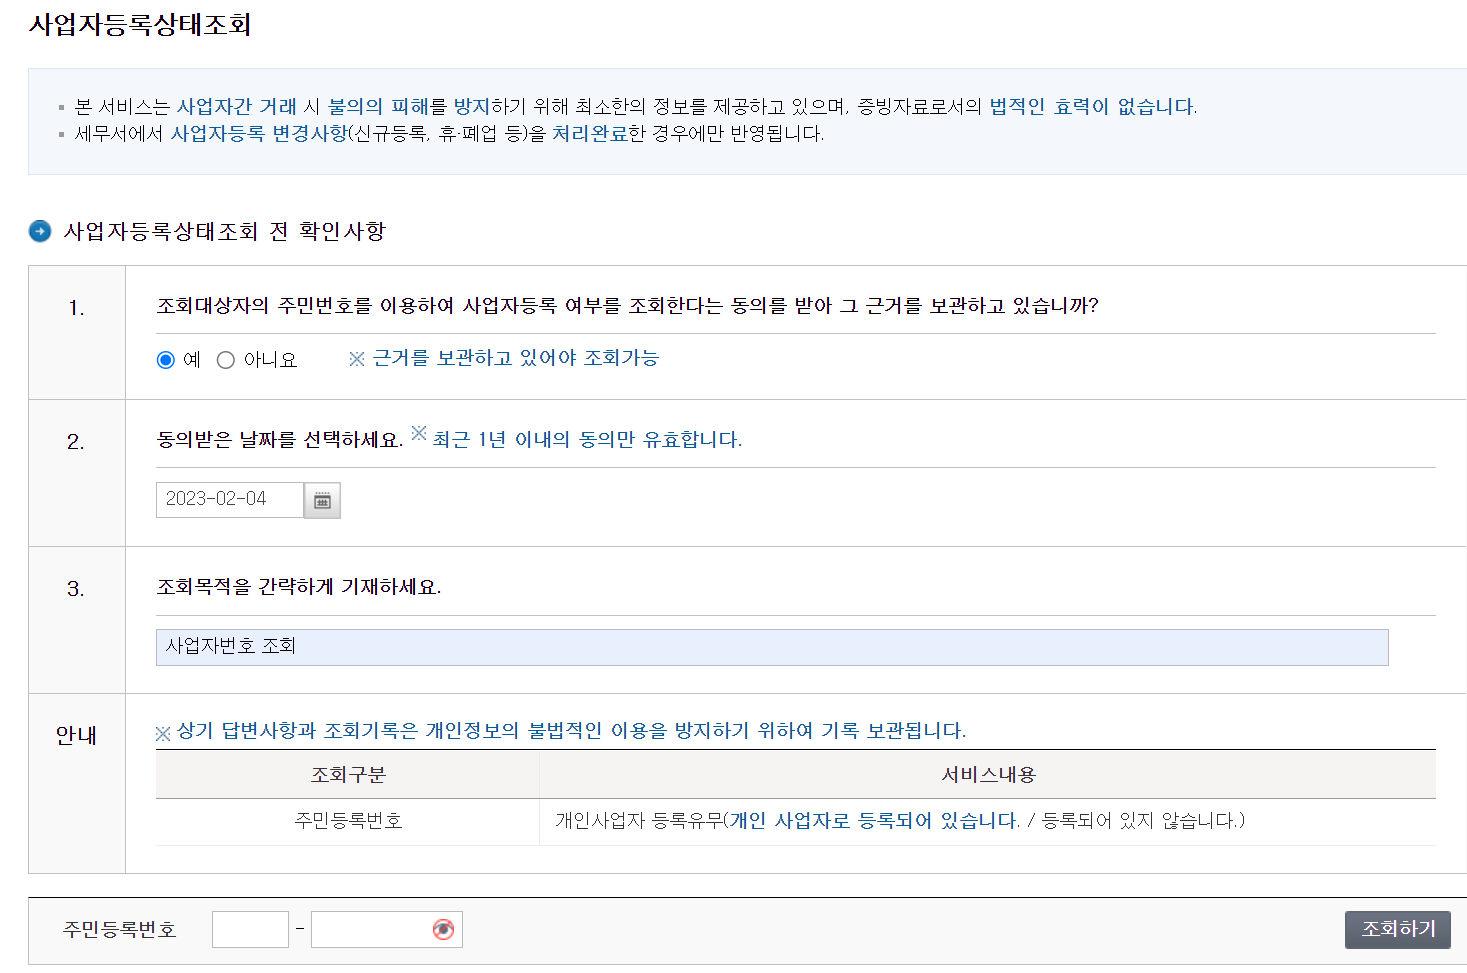The image size is (1467, 973).
Task: Click the 조회하기 button
Action: [1398, 929]
